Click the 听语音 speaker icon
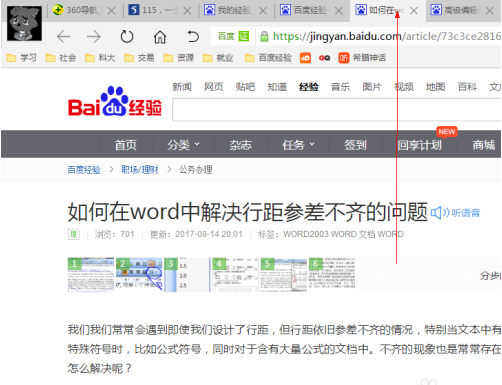Image resolution: width=502 pixels, height=385 pixels. [x=440, y=213]
